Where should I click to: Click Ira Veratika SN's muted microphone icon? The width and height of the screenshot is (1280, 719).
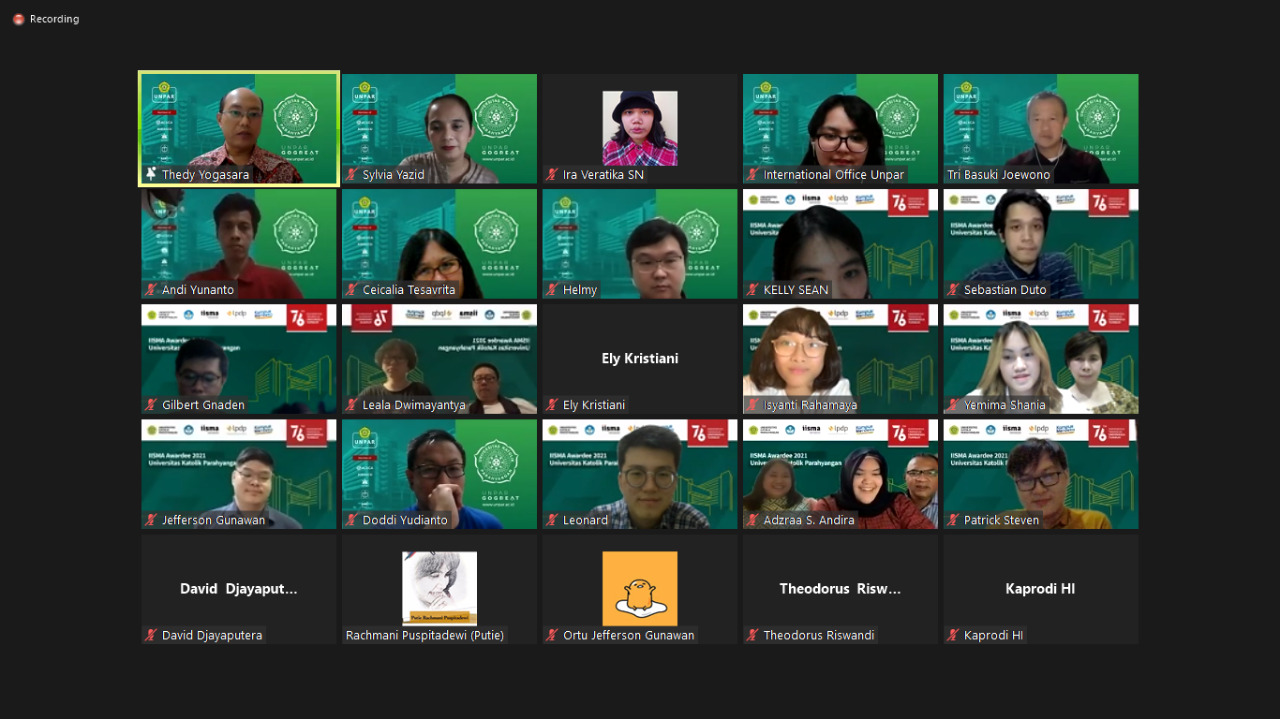click(553, 175)
